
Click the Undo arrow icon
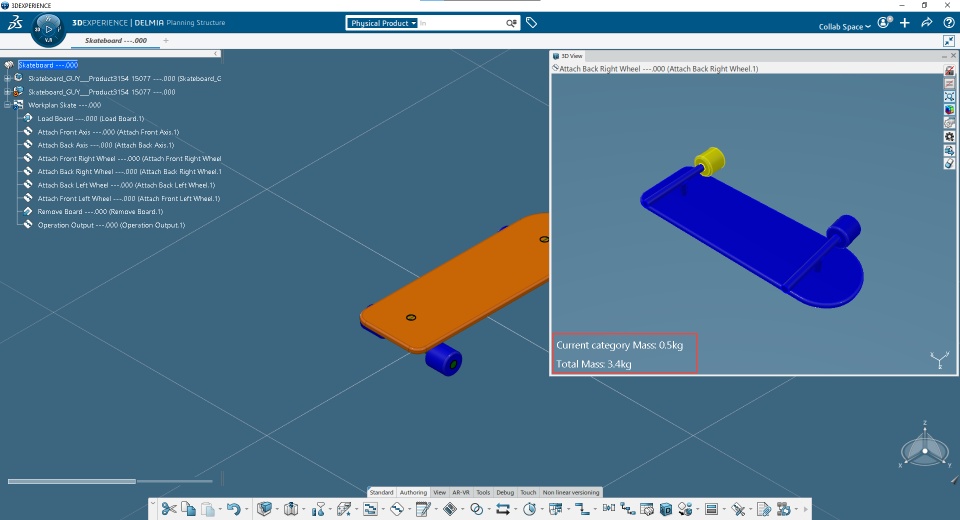point(233,509)
